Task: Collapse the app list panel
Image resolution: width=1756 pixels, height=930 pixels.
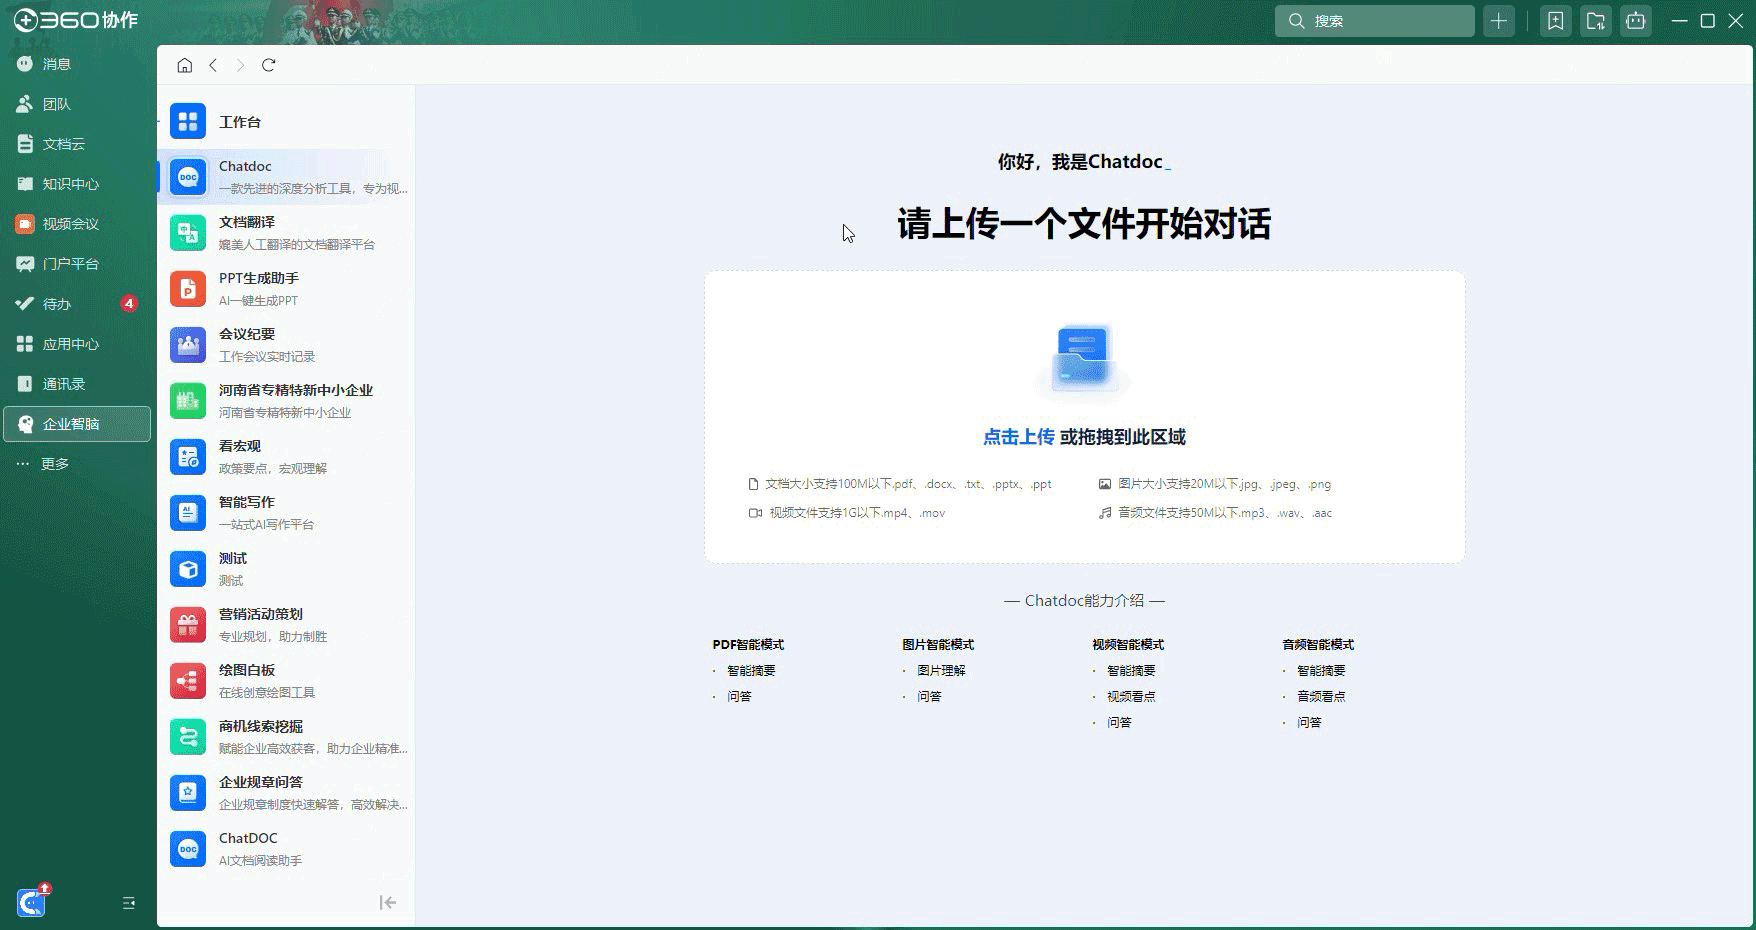Action: [388, 903]
